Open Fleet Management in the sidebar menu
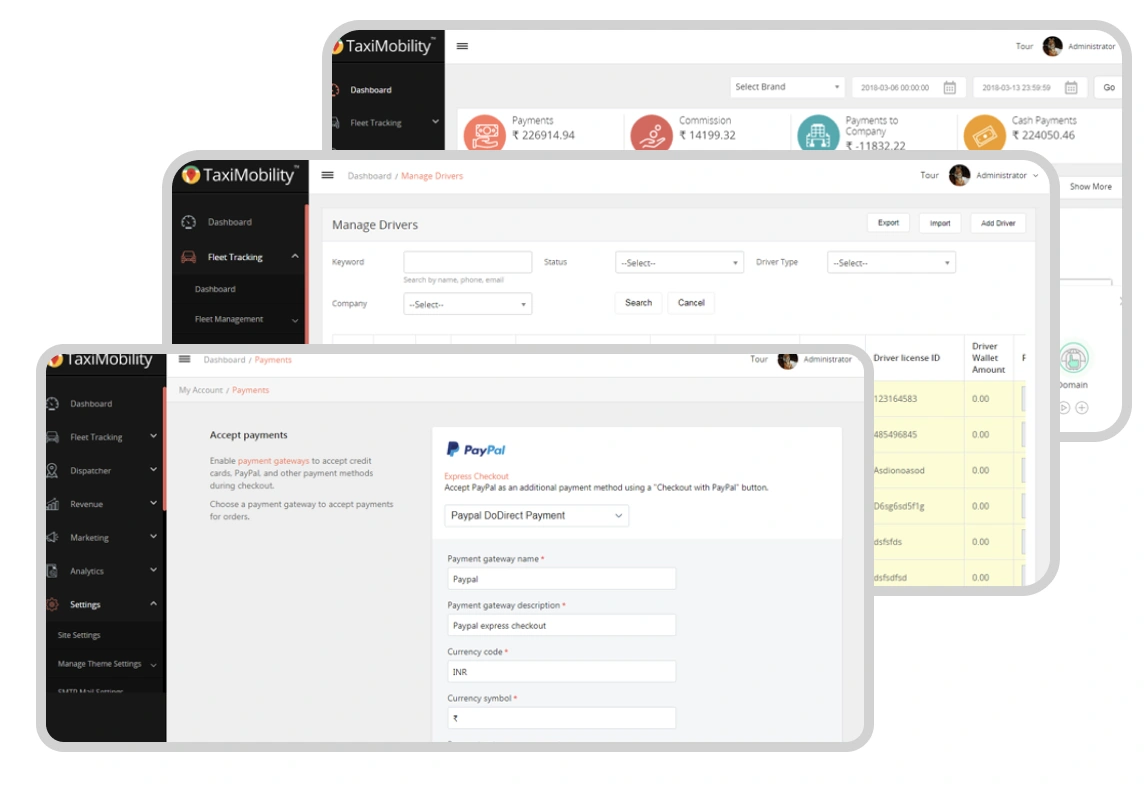The image size is (1148, 792). [x=229, y=320]
